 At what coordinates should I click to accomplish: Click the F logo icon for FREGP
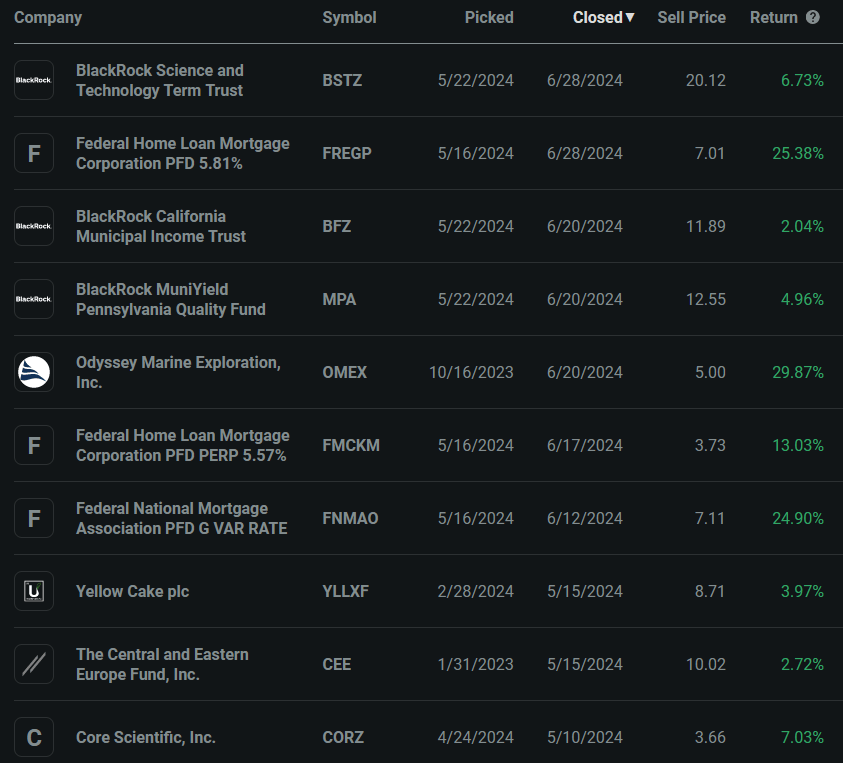coord(34,153)
